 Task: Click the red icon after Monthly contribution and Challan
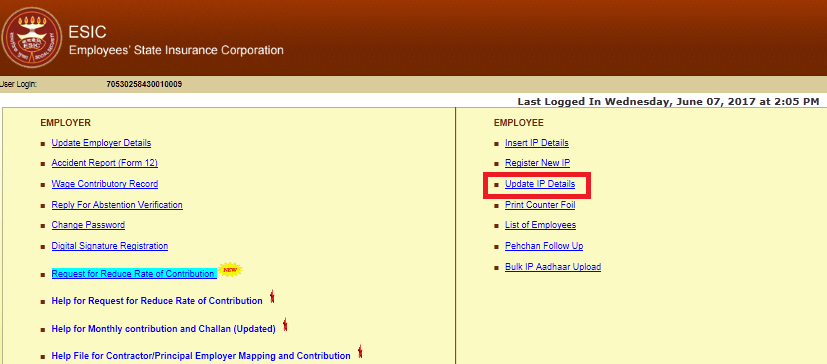(285, 324)
